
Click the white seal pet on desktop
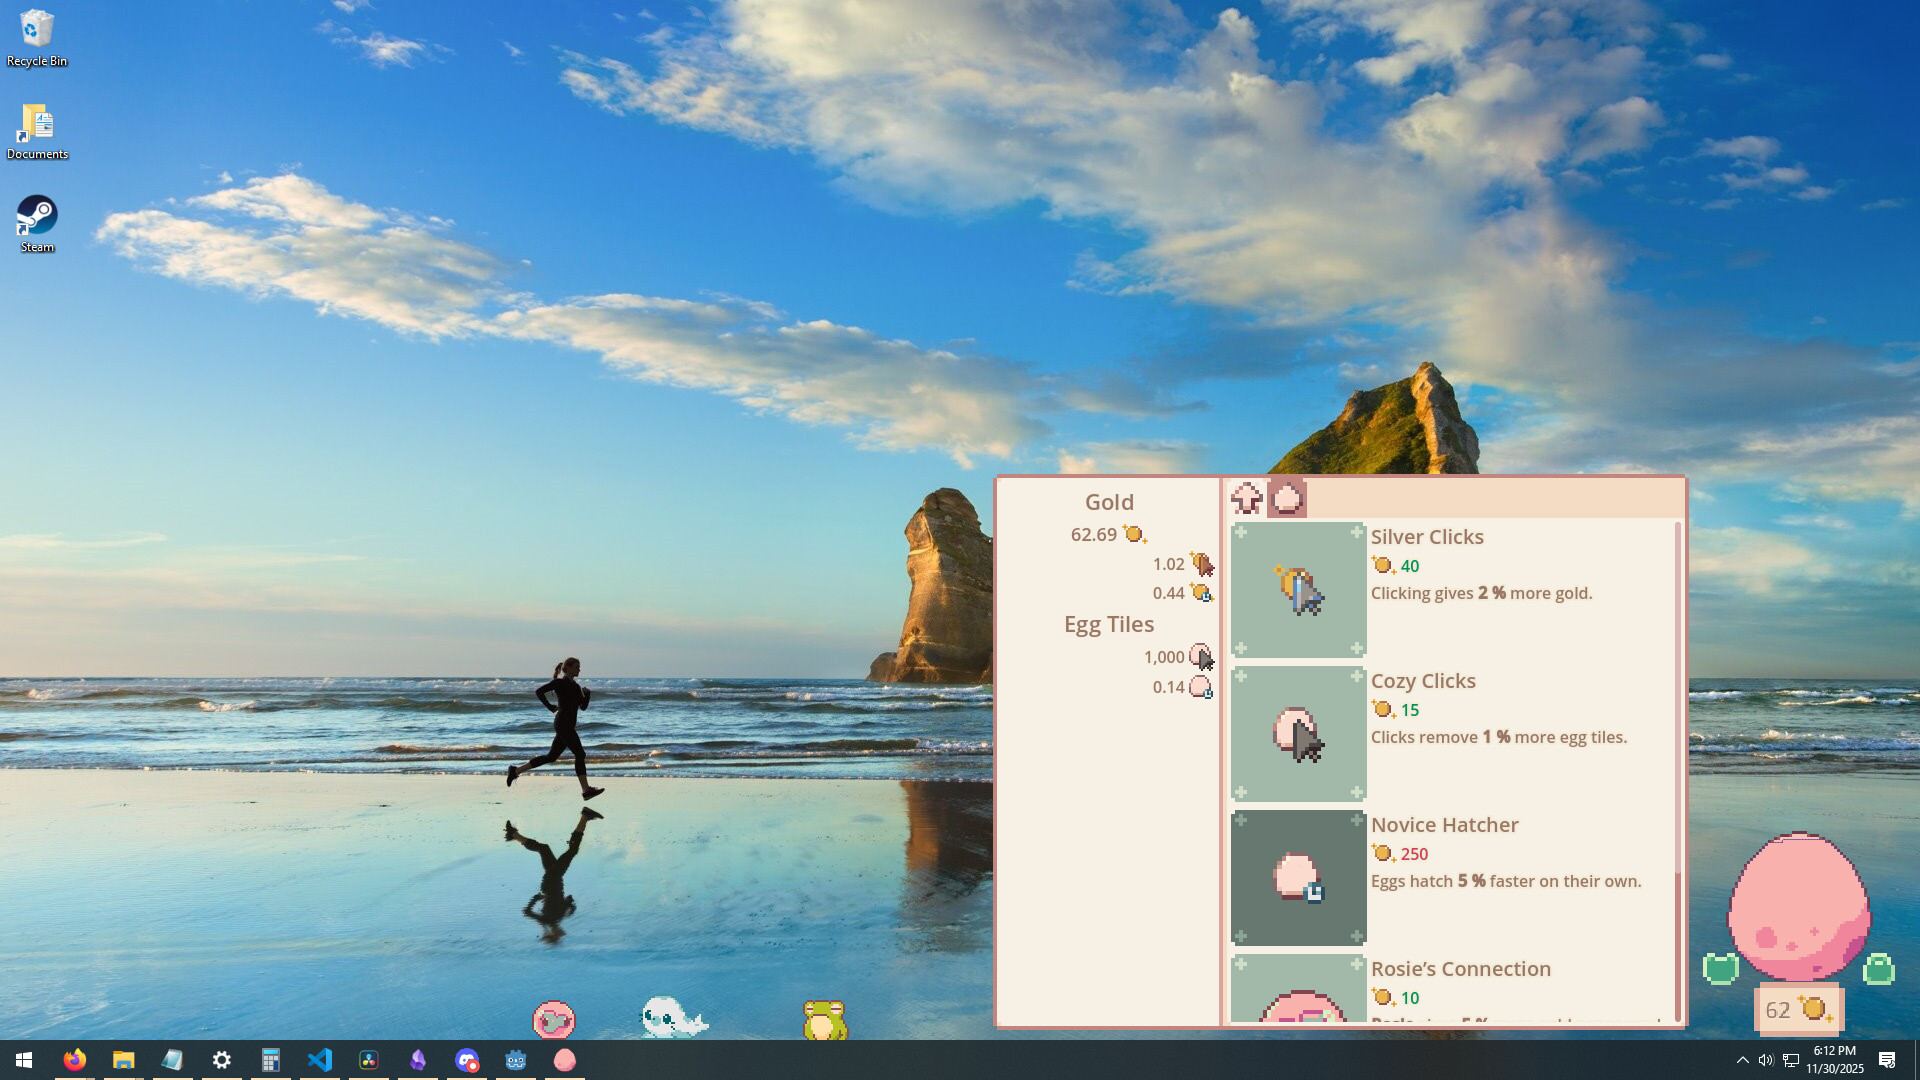[x=672, y=1018]
